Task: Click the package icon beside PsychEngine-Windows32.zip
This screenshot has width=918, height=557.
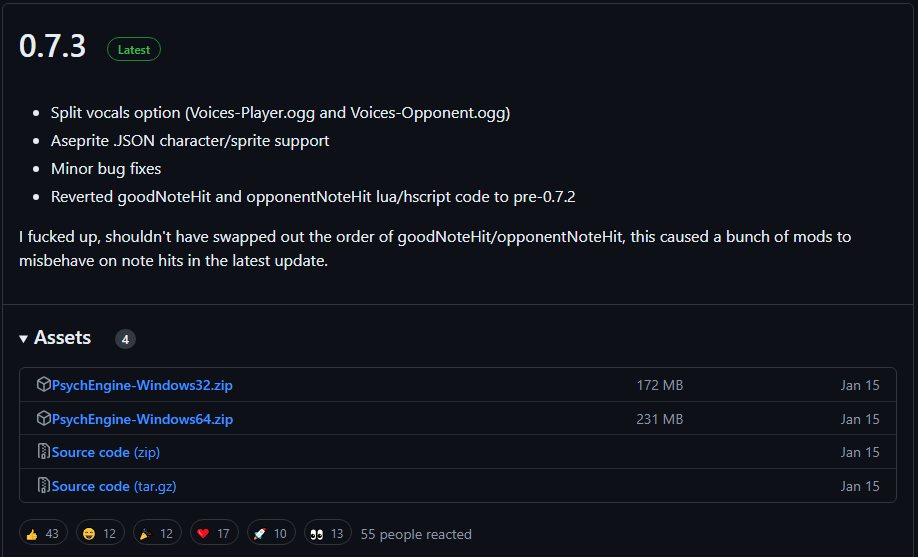Action: 43,385
